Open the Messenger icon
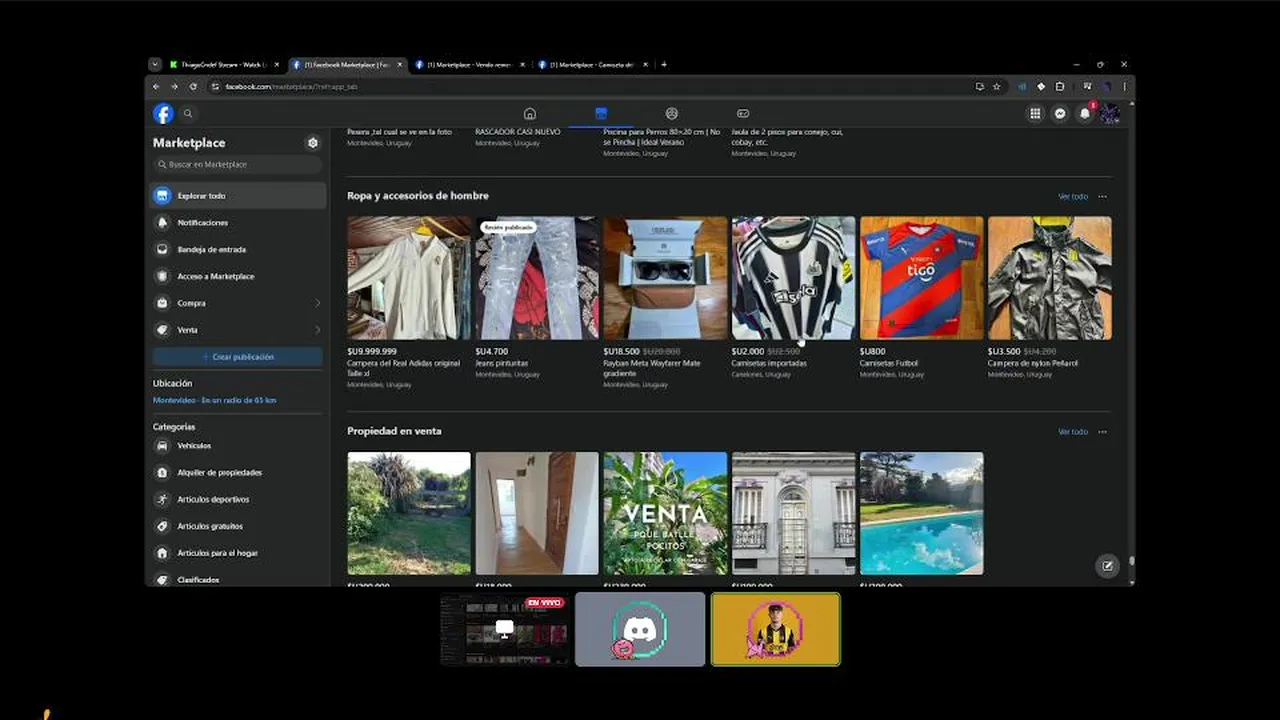1280x720 pixels. pos(1060,114)
